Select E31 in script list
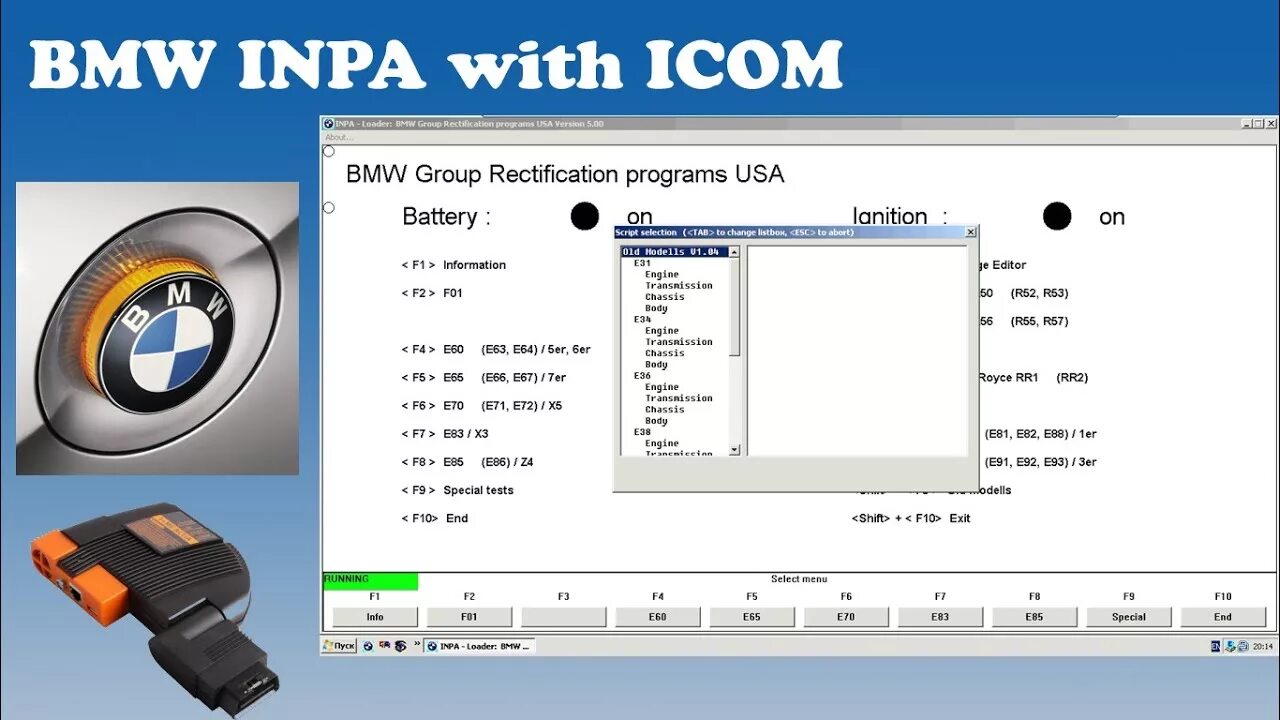Screen dimensions: 1280x720 (x=642, y=263)
